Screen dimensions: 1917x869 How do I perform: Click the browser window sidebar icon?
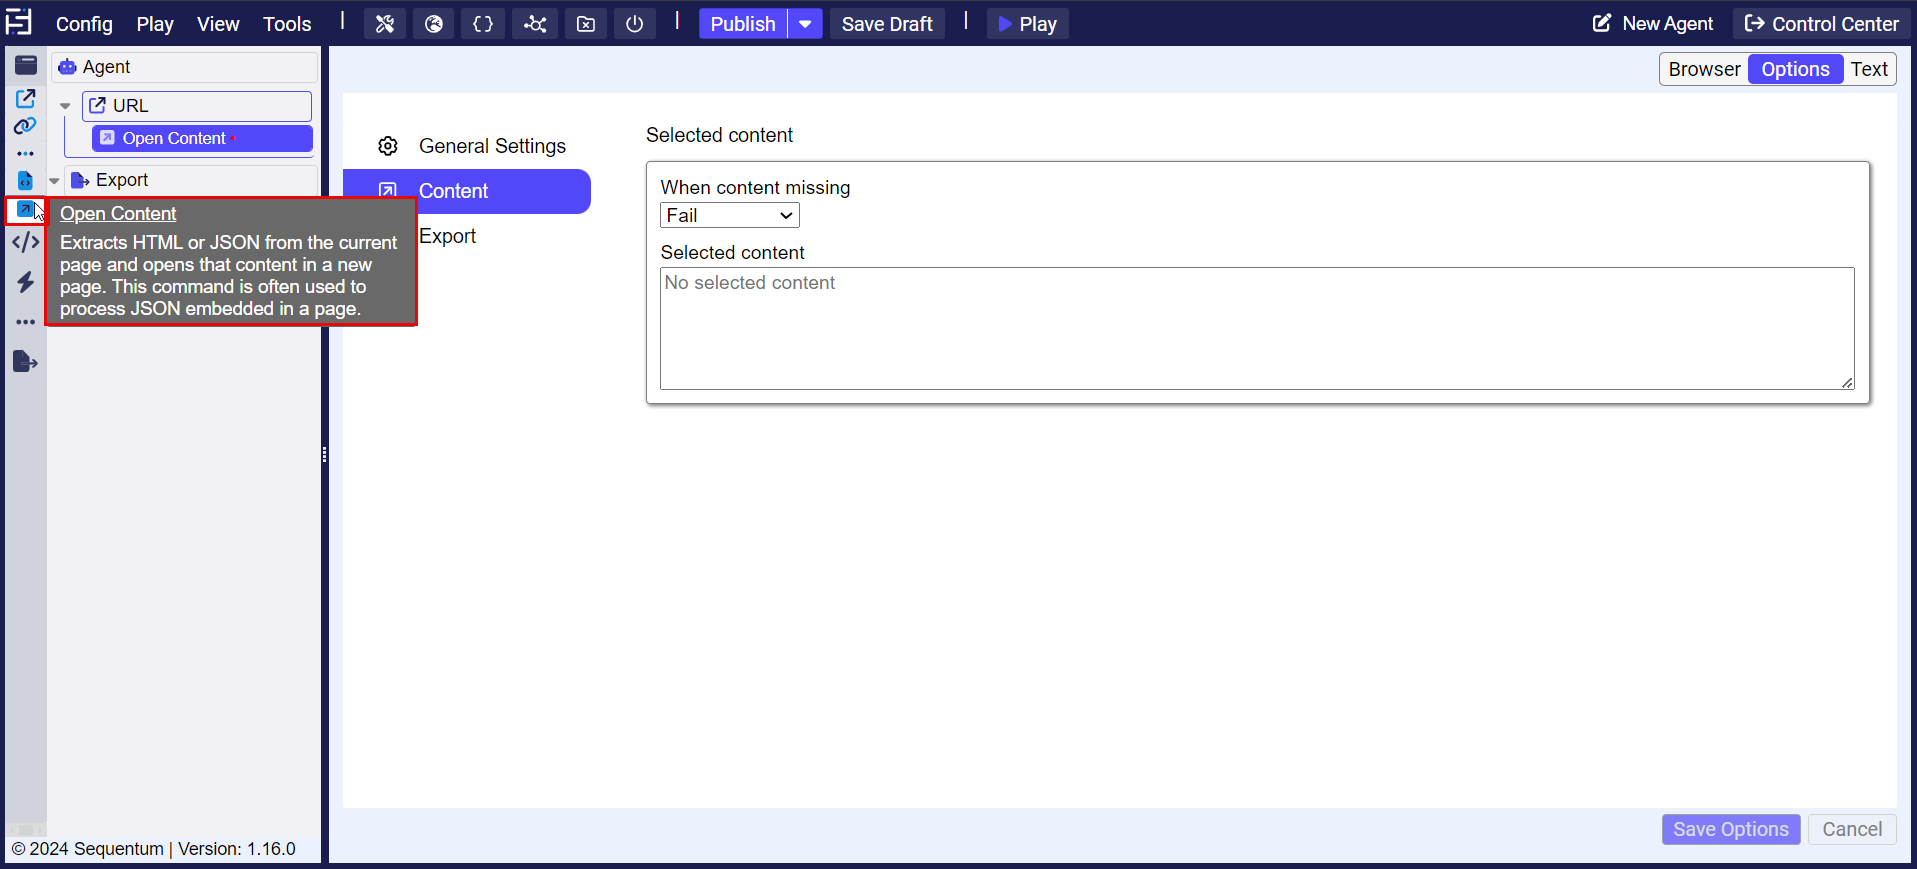tap(26, 66)
